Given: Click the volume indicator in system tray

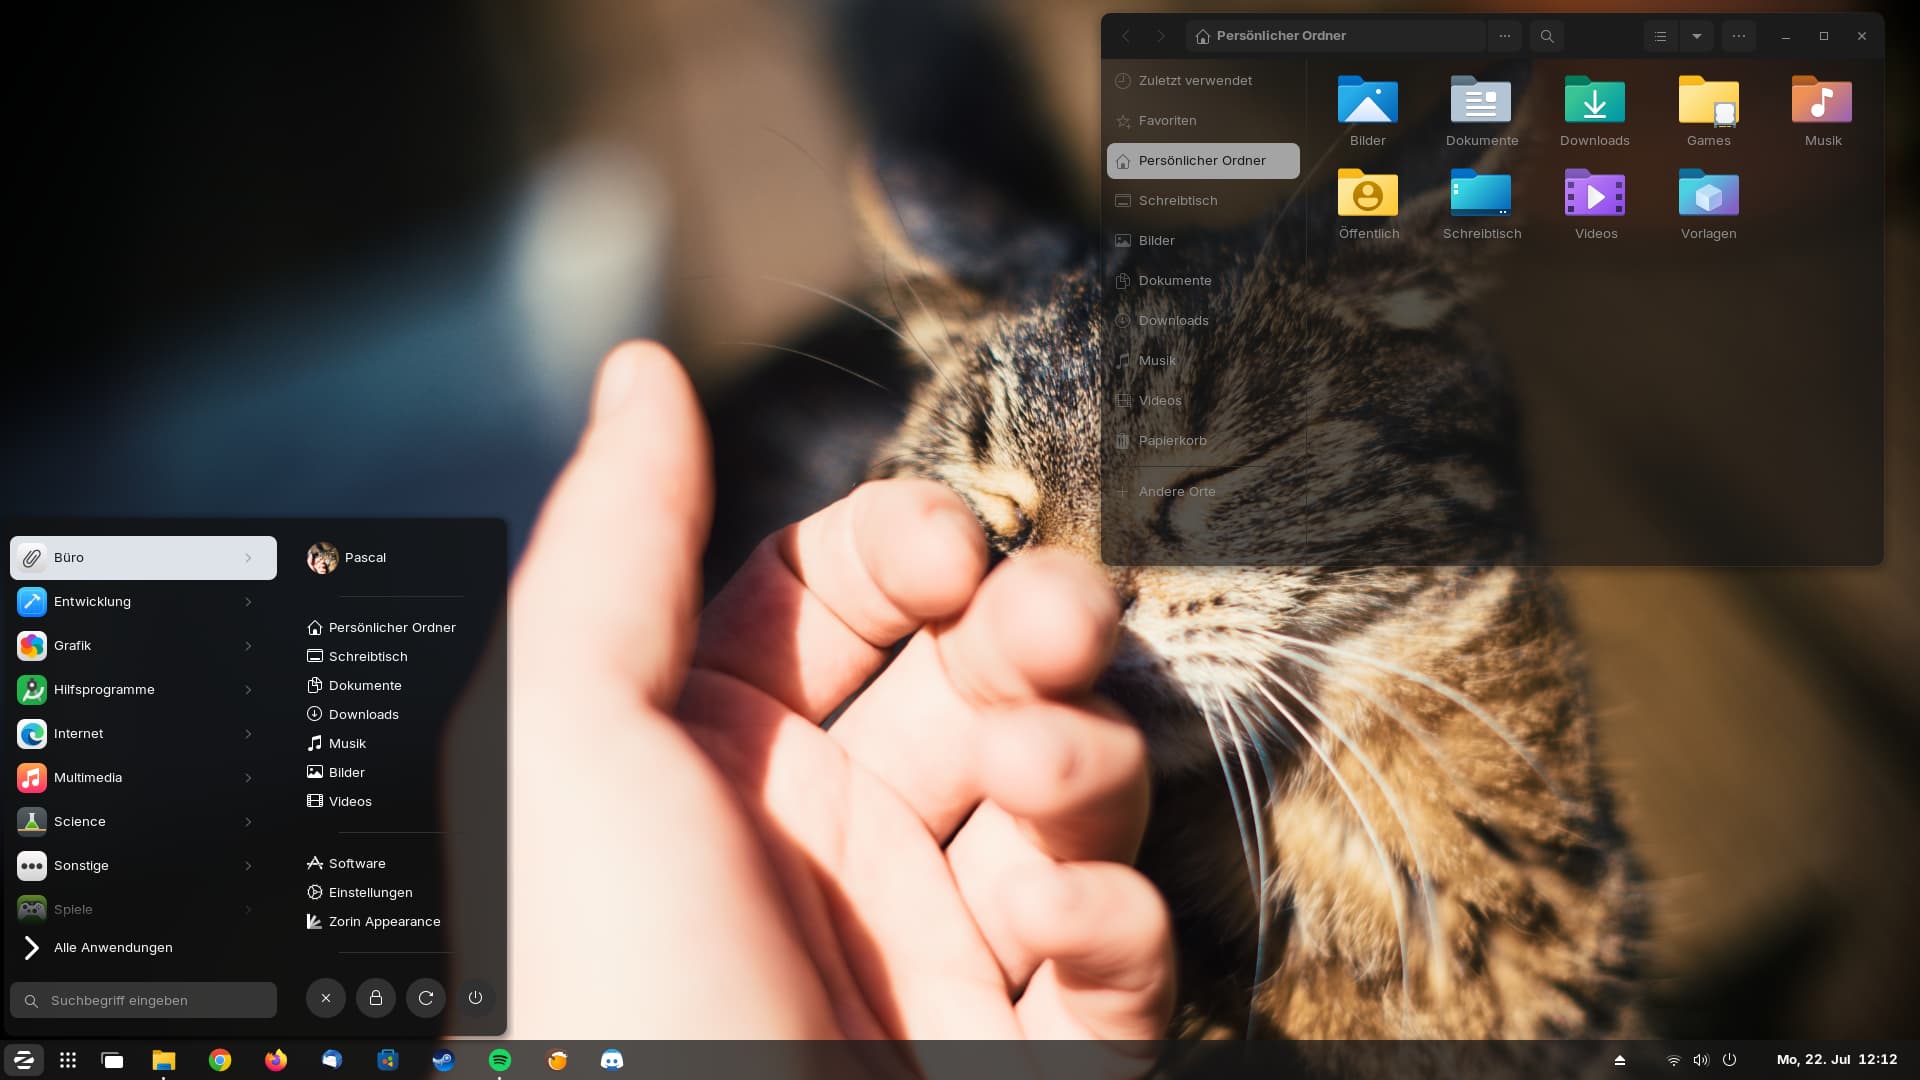Looking at the screenshot, I should tap(1701, 1060).
